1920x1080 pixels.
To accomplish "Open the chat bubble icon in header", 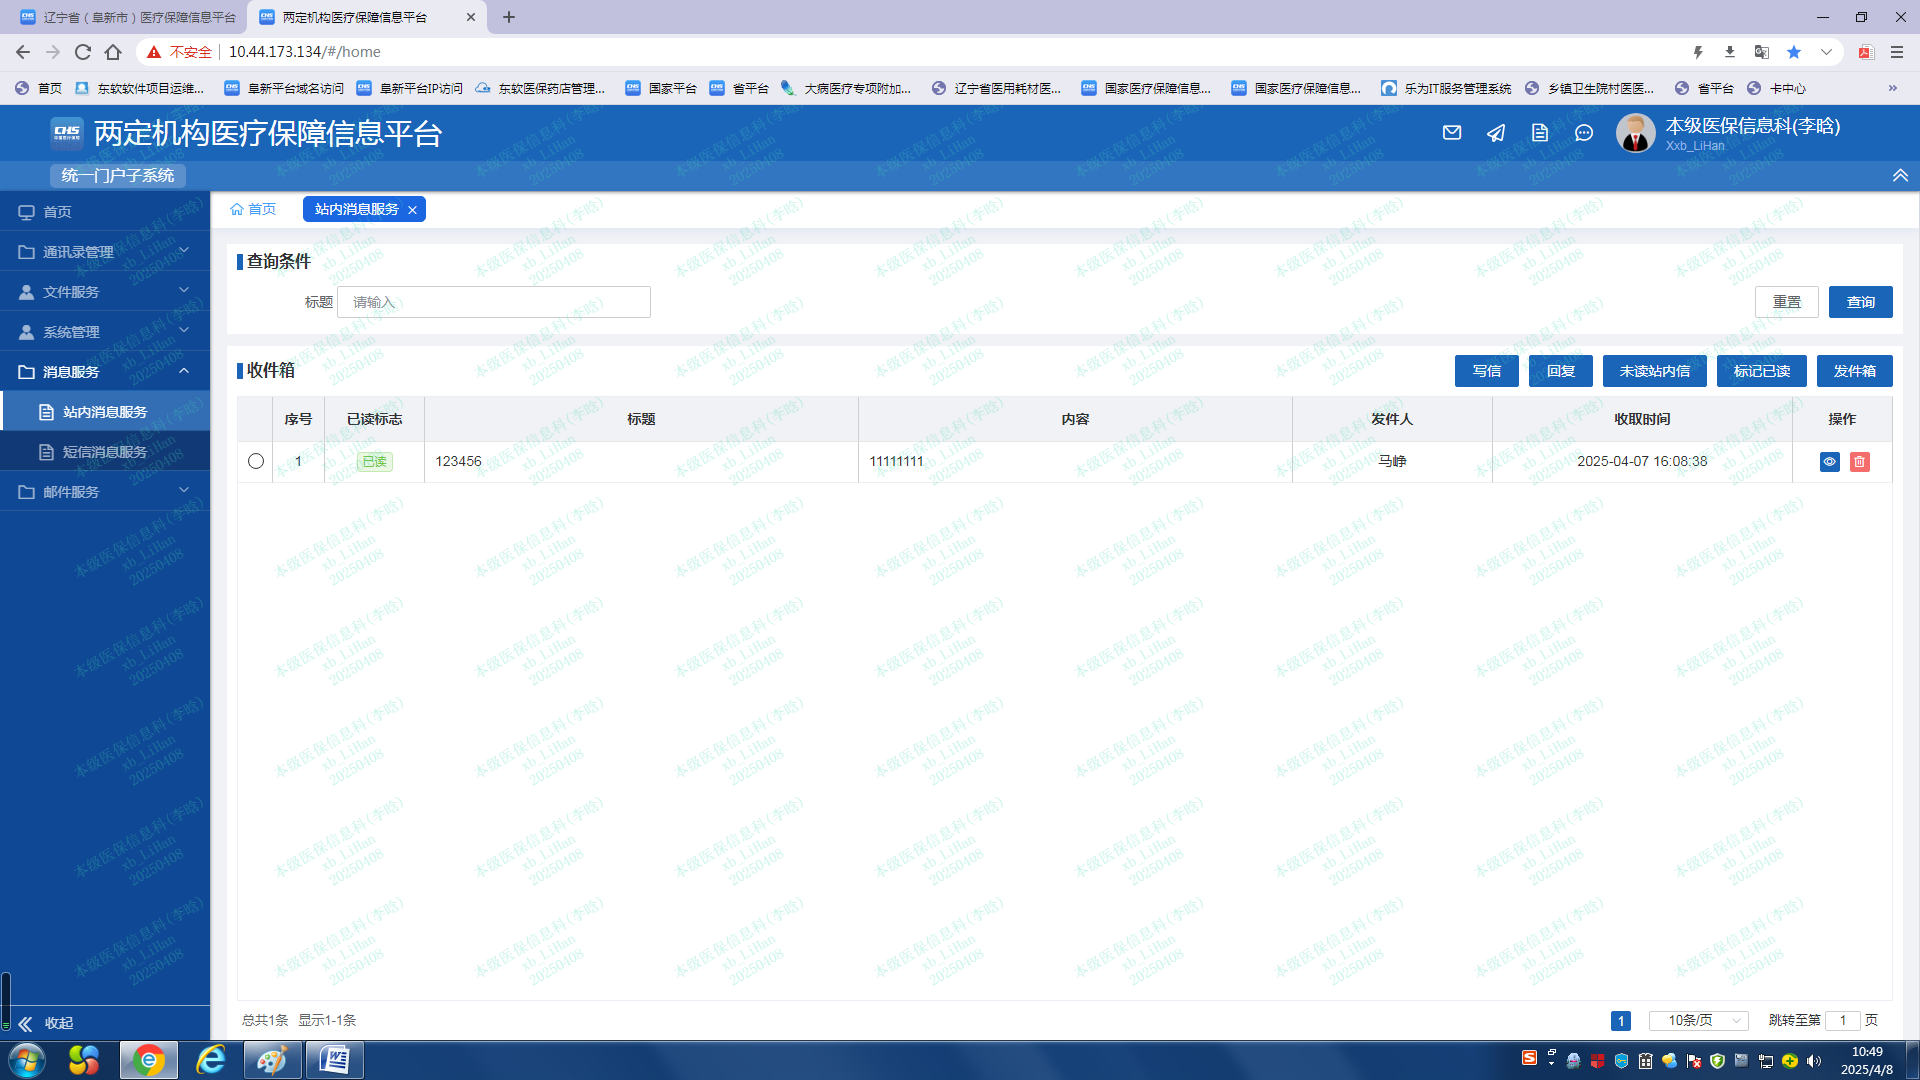I will (x=1584, y=132).
